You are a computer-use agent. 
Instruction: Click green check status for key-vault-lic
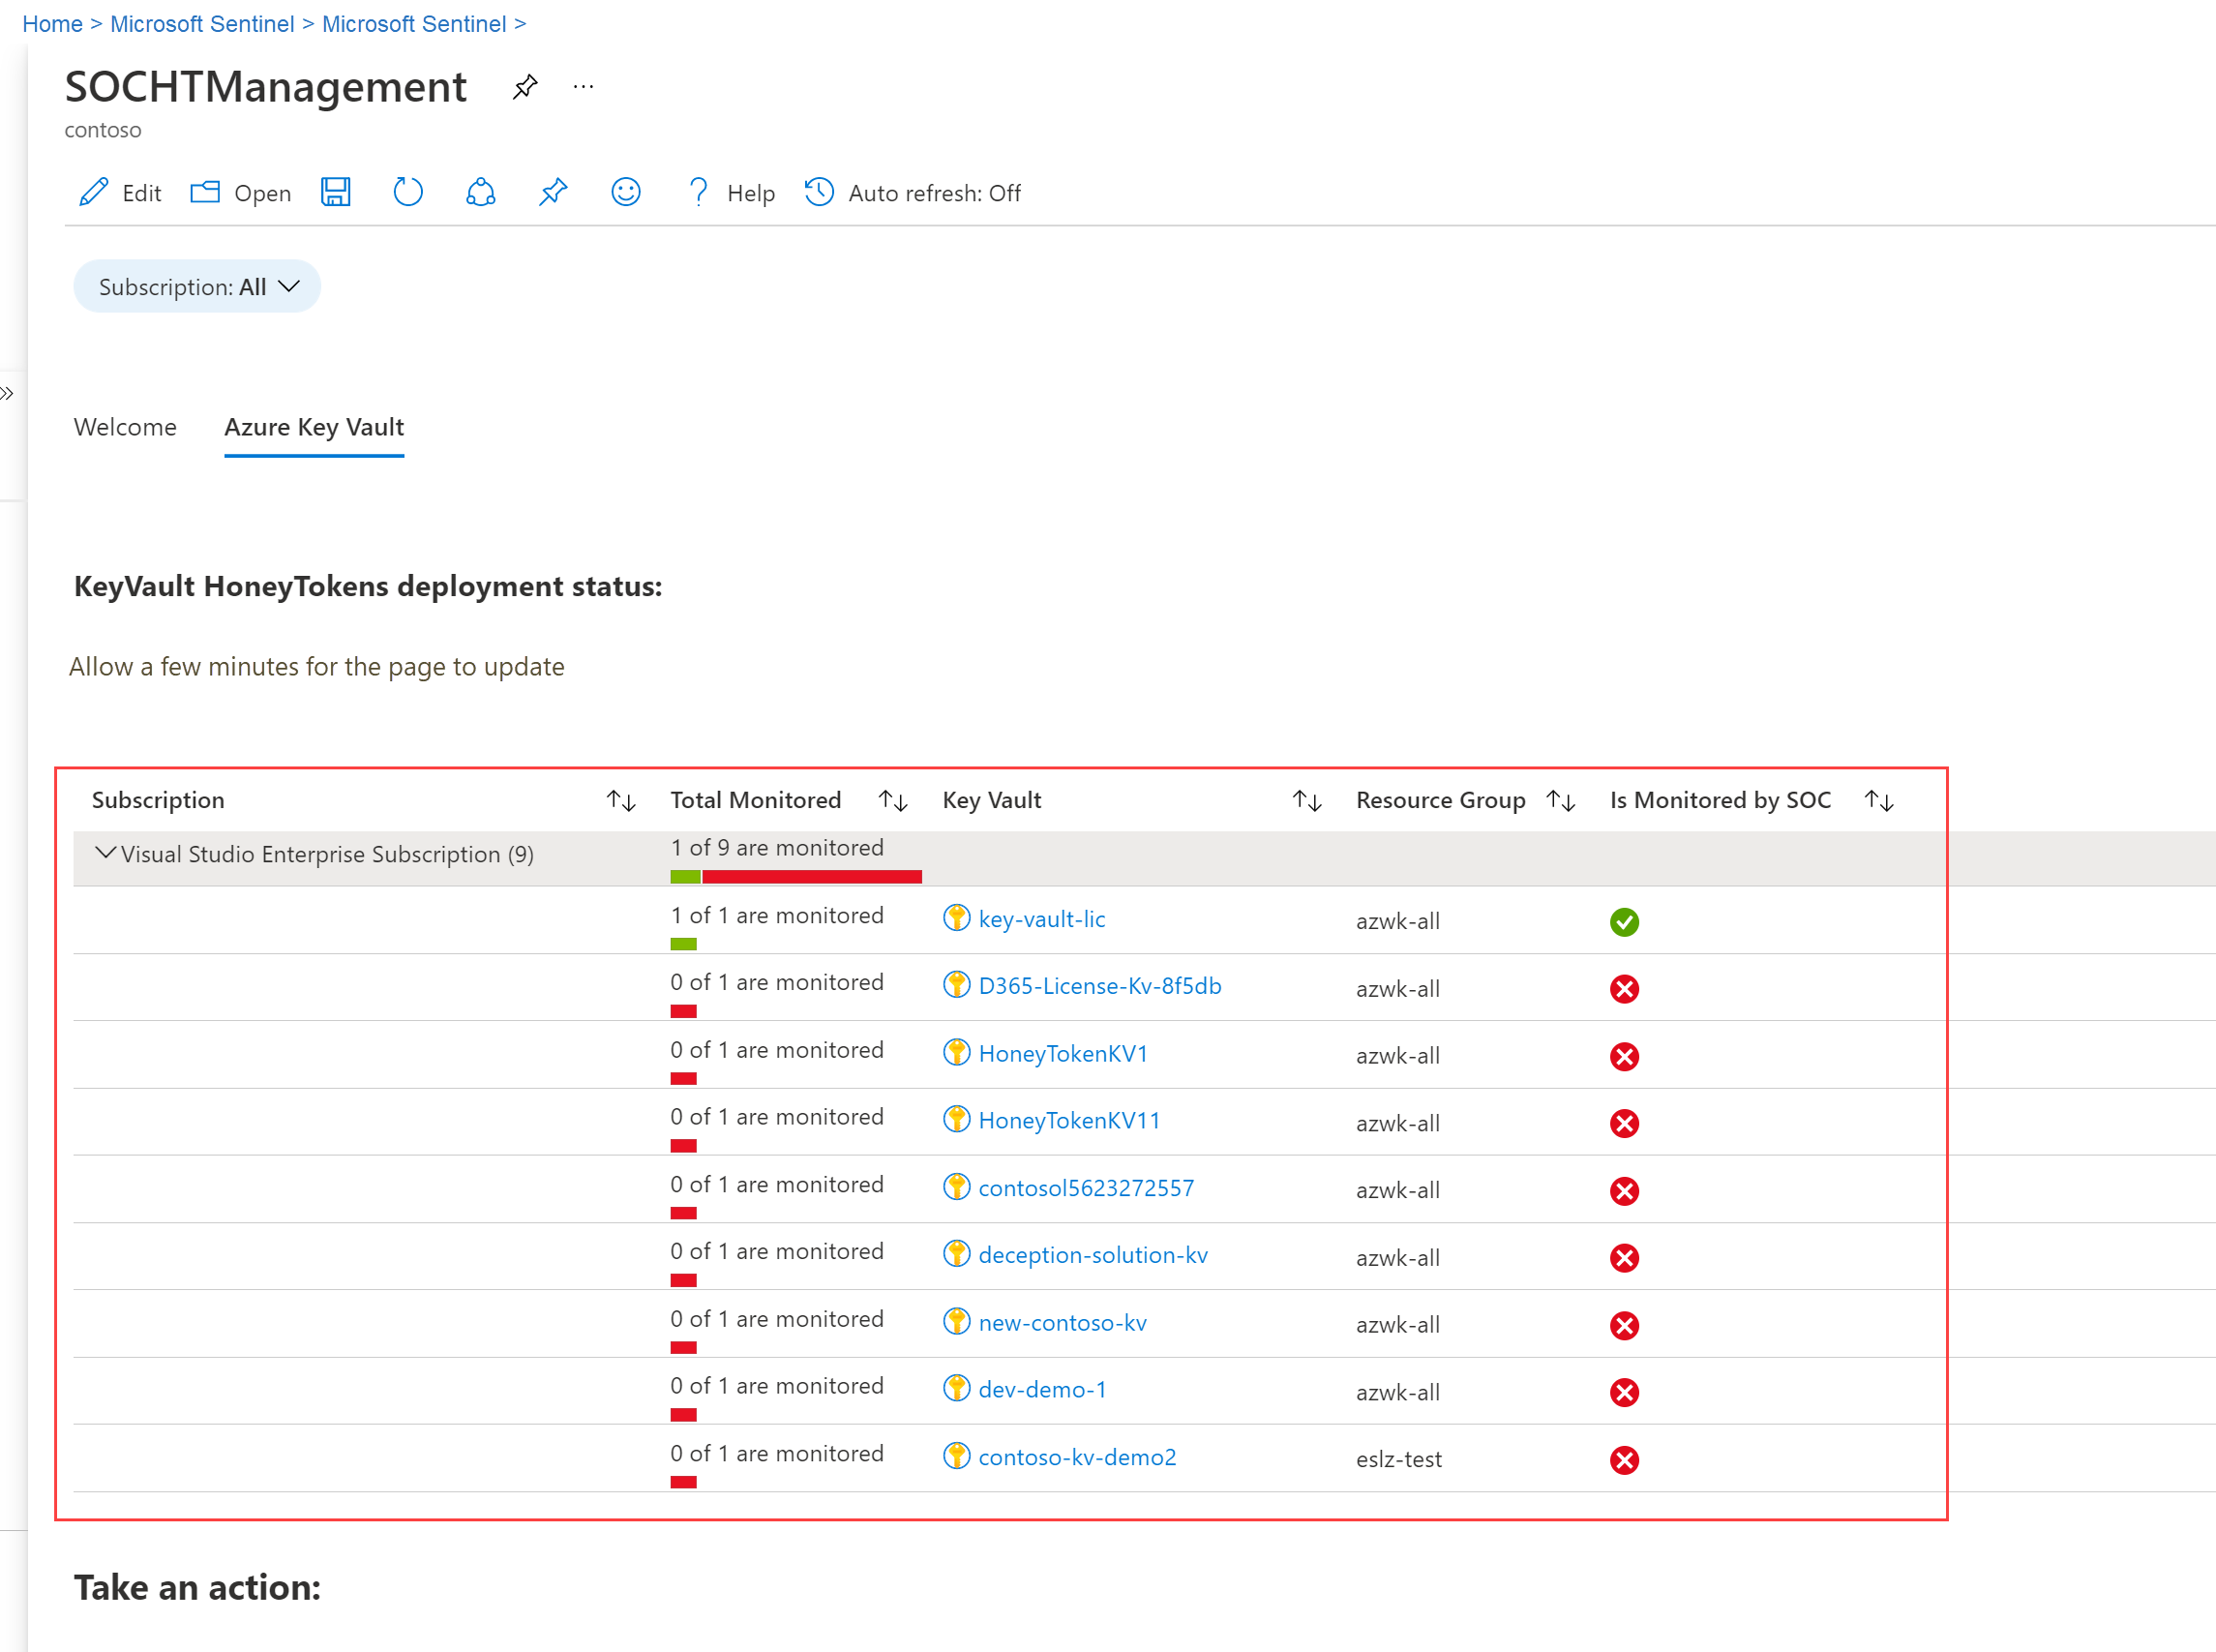1624,922
